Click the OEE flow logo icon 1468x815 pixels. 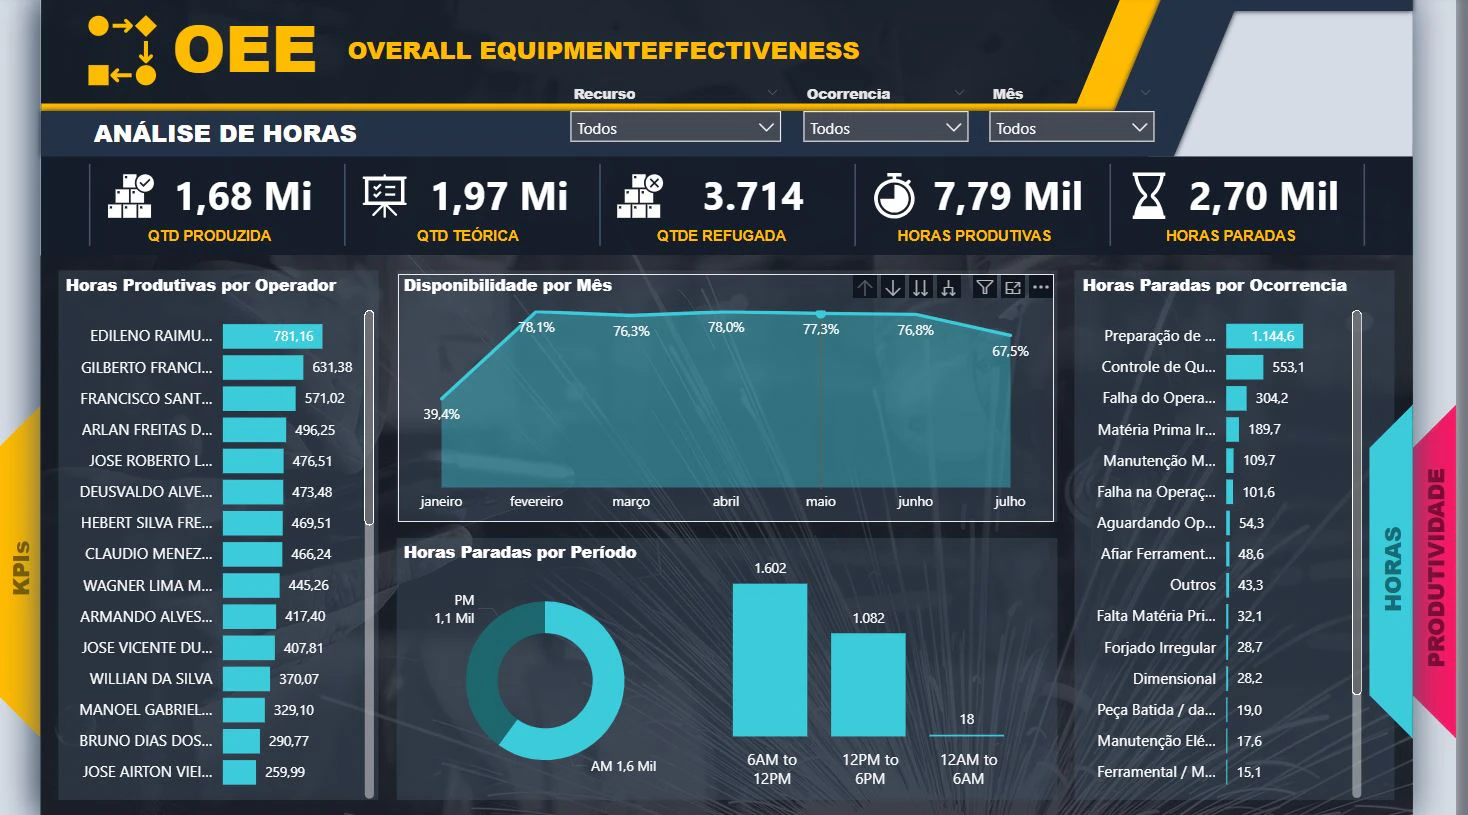(122, 50)
